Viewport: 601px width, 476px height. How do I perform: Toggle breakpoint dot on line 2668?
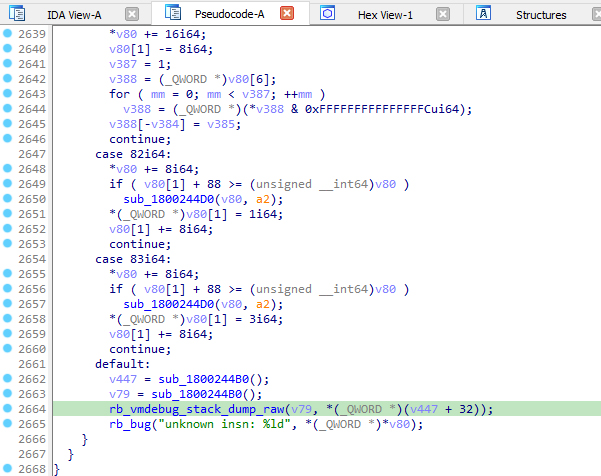(7, 468)
